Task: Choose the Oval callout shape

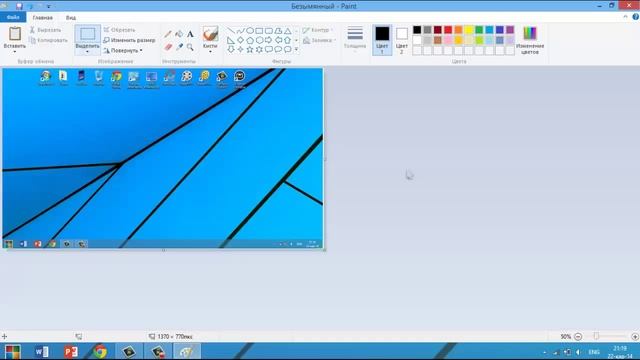Action: pos(278,49)
